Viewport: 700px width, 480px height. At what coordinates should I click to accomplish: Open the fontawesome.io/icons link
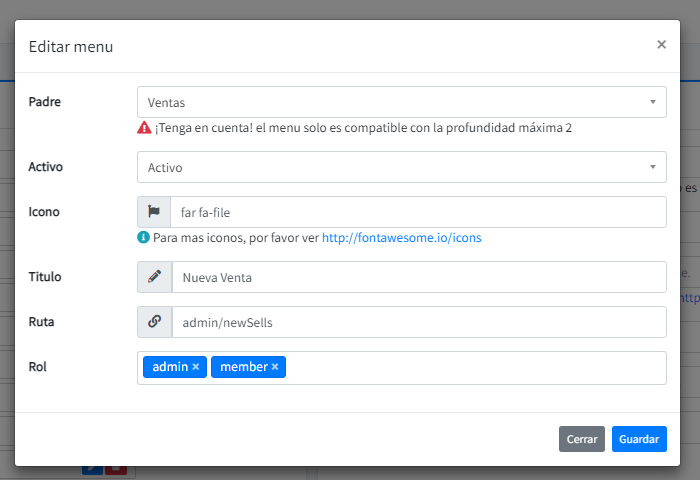point(401,239)
